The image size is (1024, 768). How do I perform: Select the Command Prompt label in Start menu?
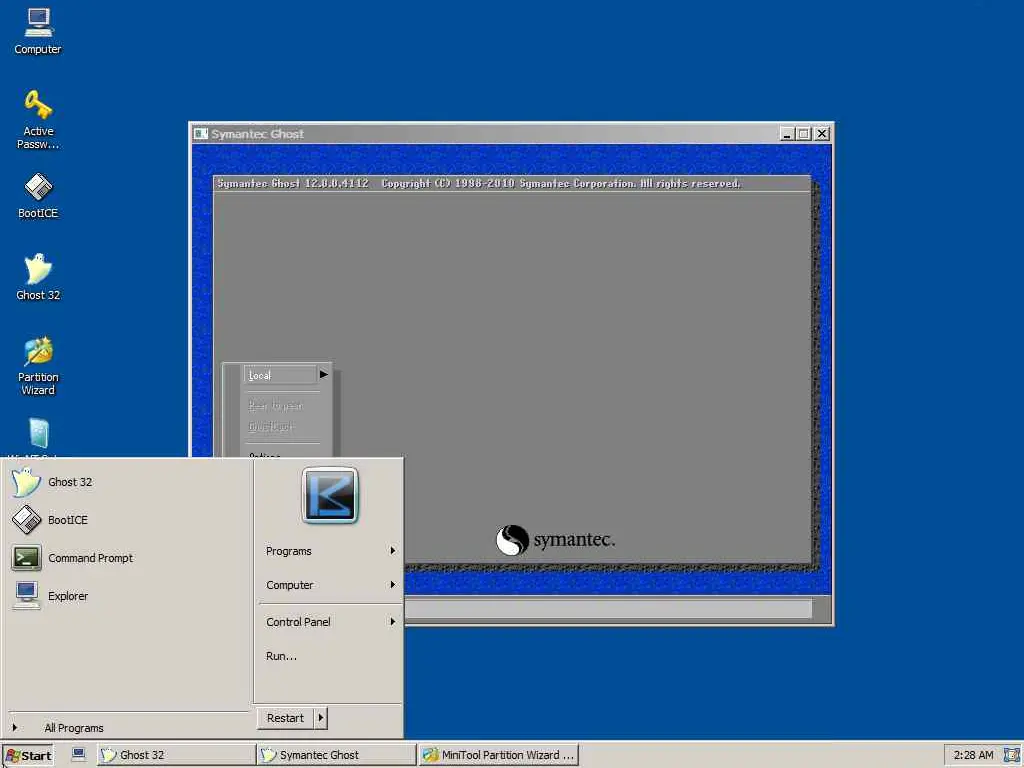[x=90, y=558]
